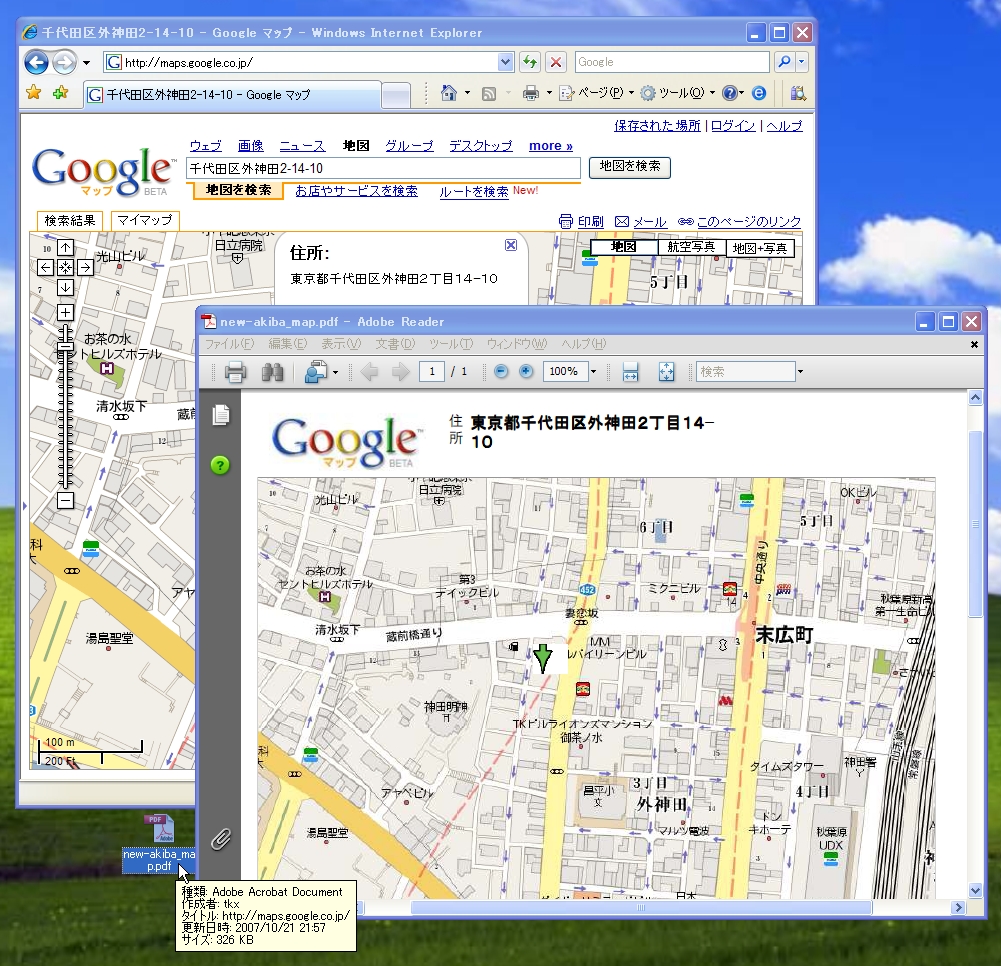The width and height of the screenshot is (1001, 966).
Task: Open the IE recent pages dropdown arrow
Action: (86, 63)
